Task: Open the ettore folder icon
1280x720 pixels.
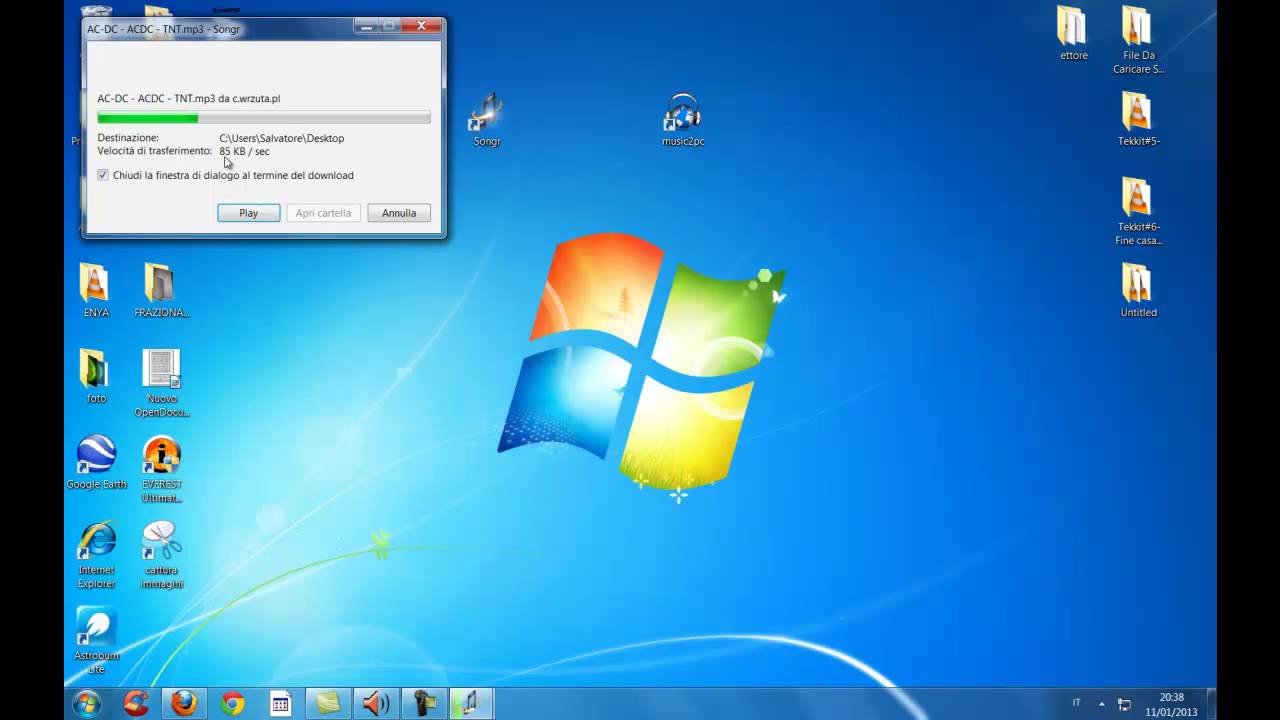Action: click(x=1073, y=33)
